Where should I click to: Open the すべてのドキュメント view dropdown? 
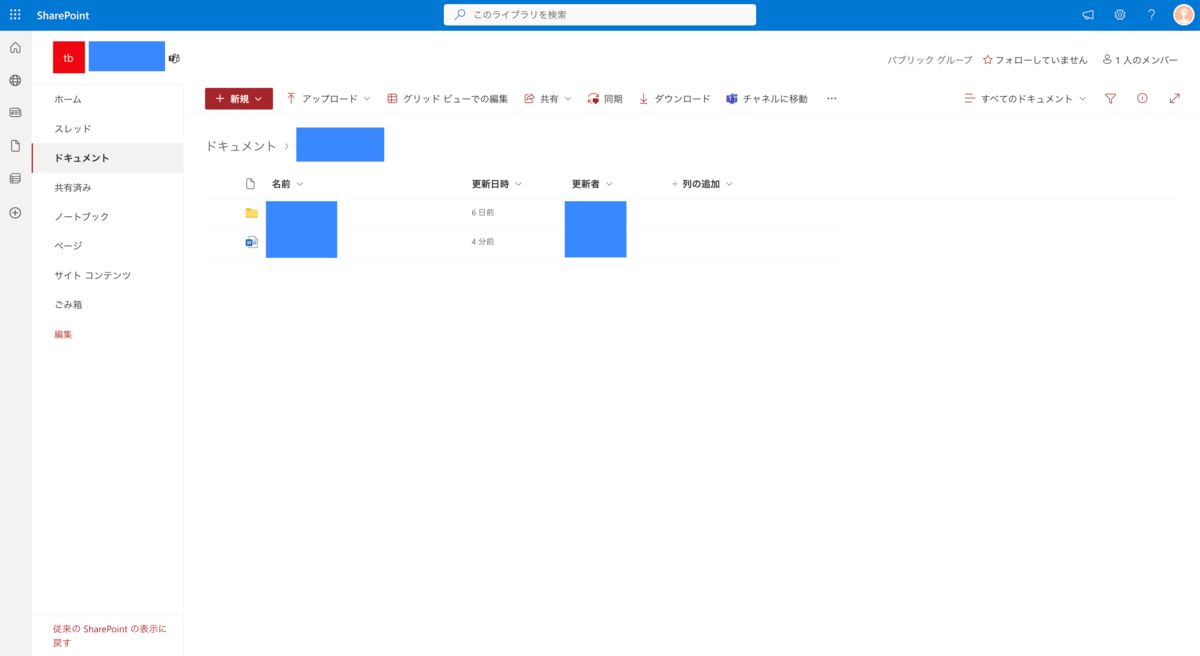pyautogui.click(x=1025, y=99)
